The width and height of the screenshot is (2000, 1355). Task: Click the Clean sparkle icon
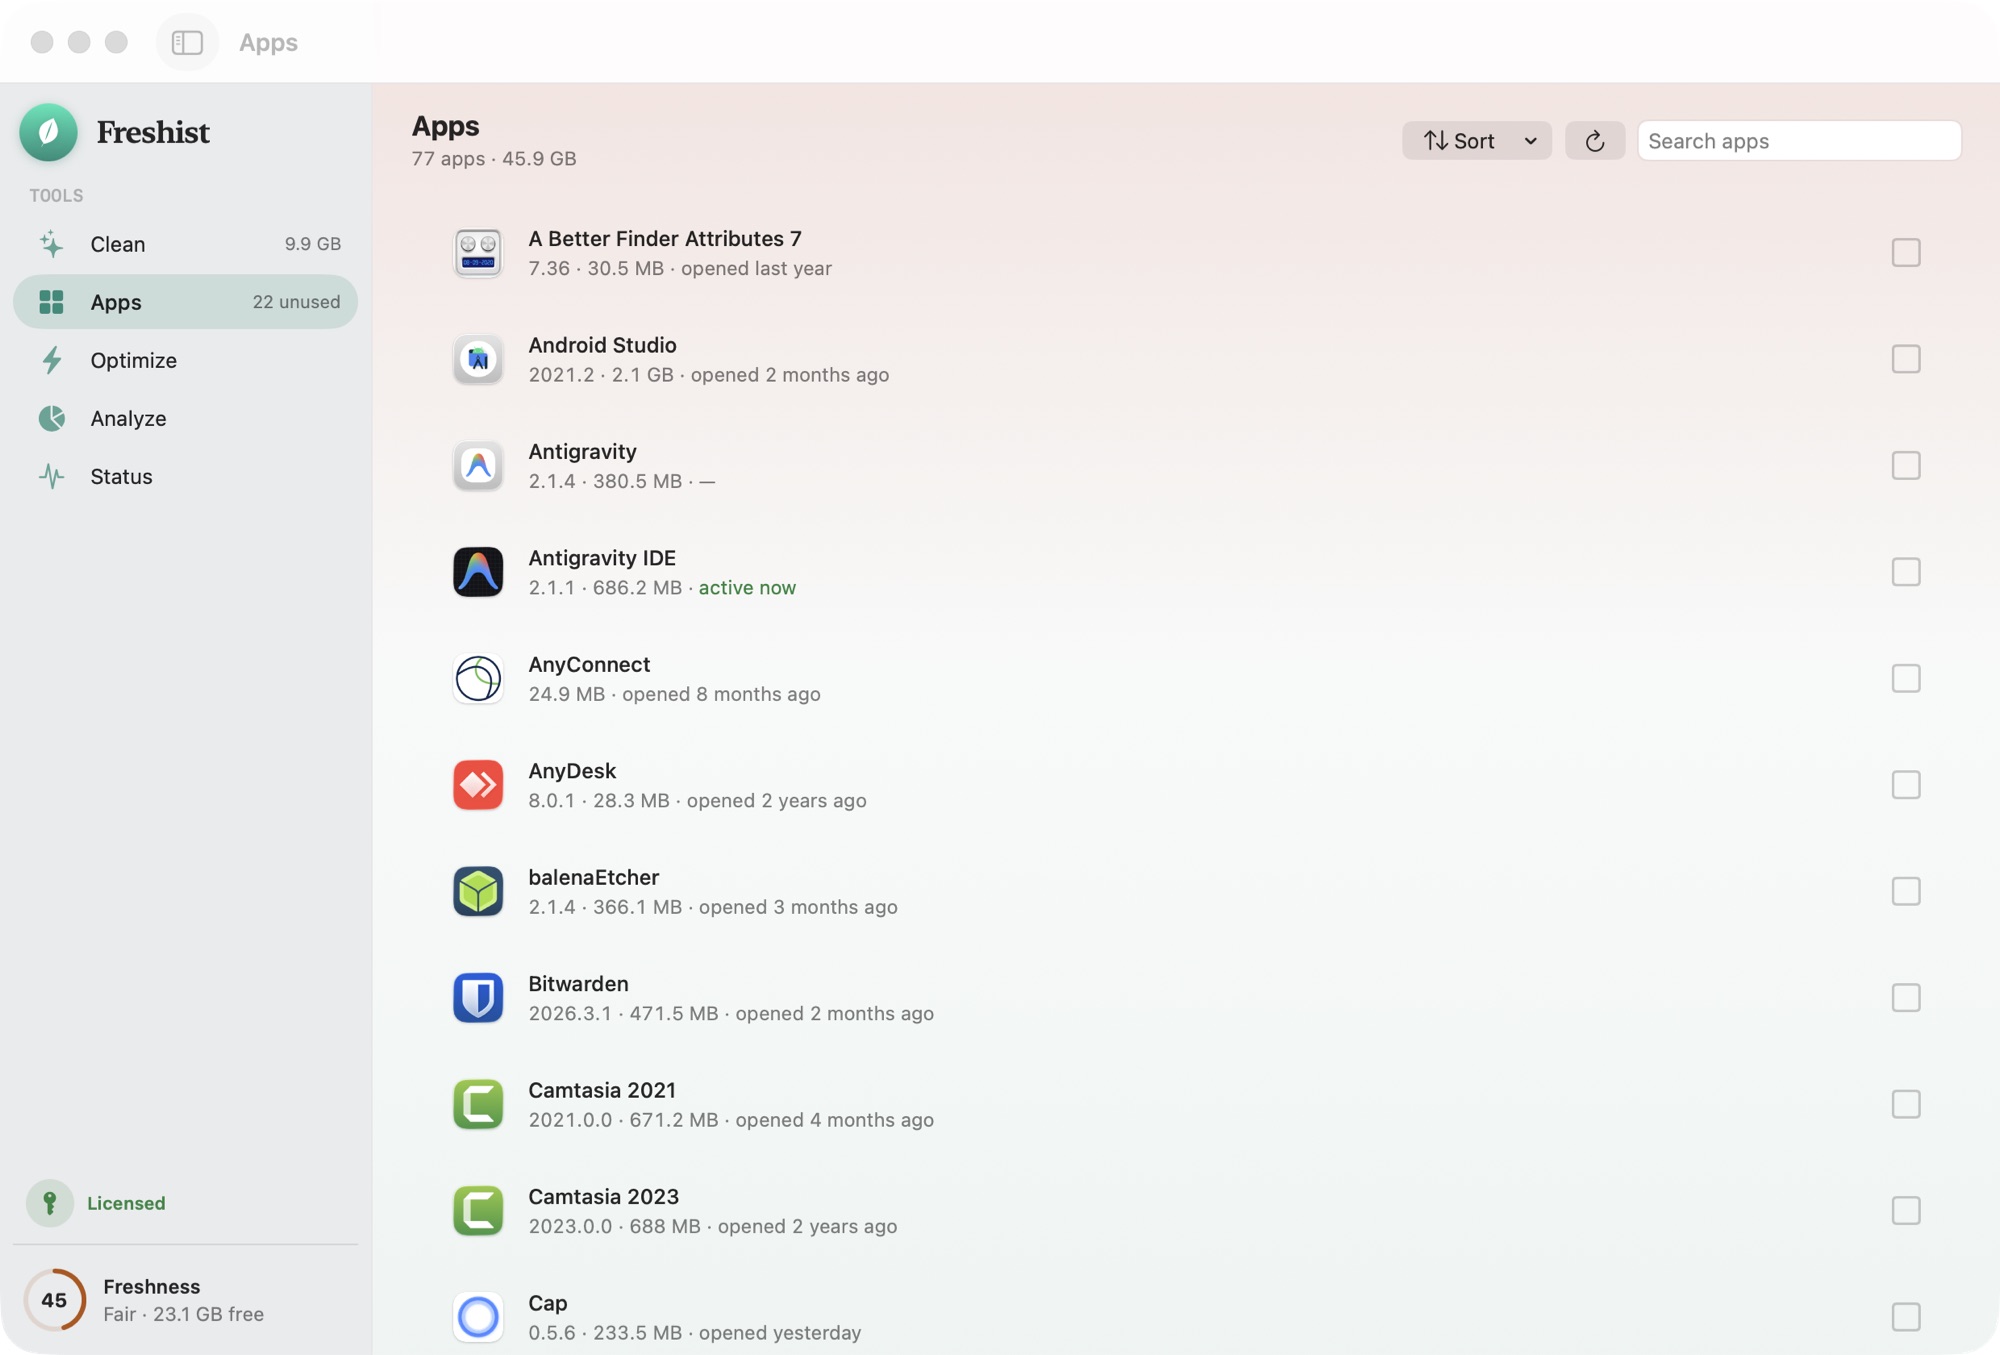tap(51, 244)
